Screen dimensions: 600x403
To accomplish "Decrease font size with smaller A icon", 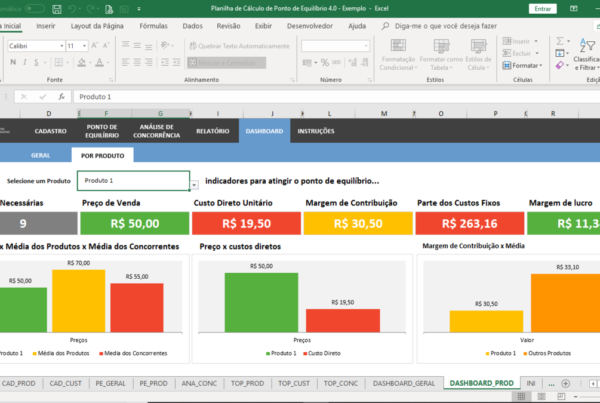I will click(x=106, y=46).
